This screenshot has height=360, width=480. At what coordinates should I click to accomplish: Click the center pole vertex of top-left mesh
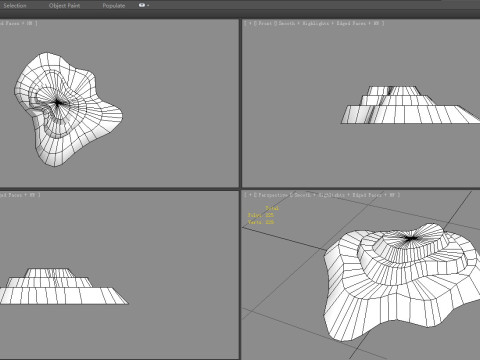coord(58,103)
